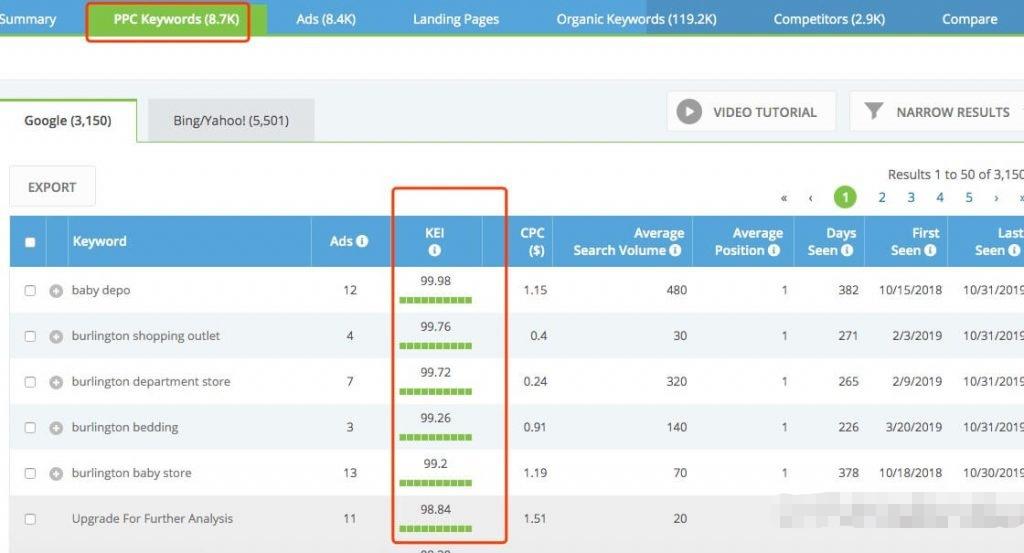1024x553 pixels.
Task: Check the box for burlington baby store
Action: tap(30, 473)
